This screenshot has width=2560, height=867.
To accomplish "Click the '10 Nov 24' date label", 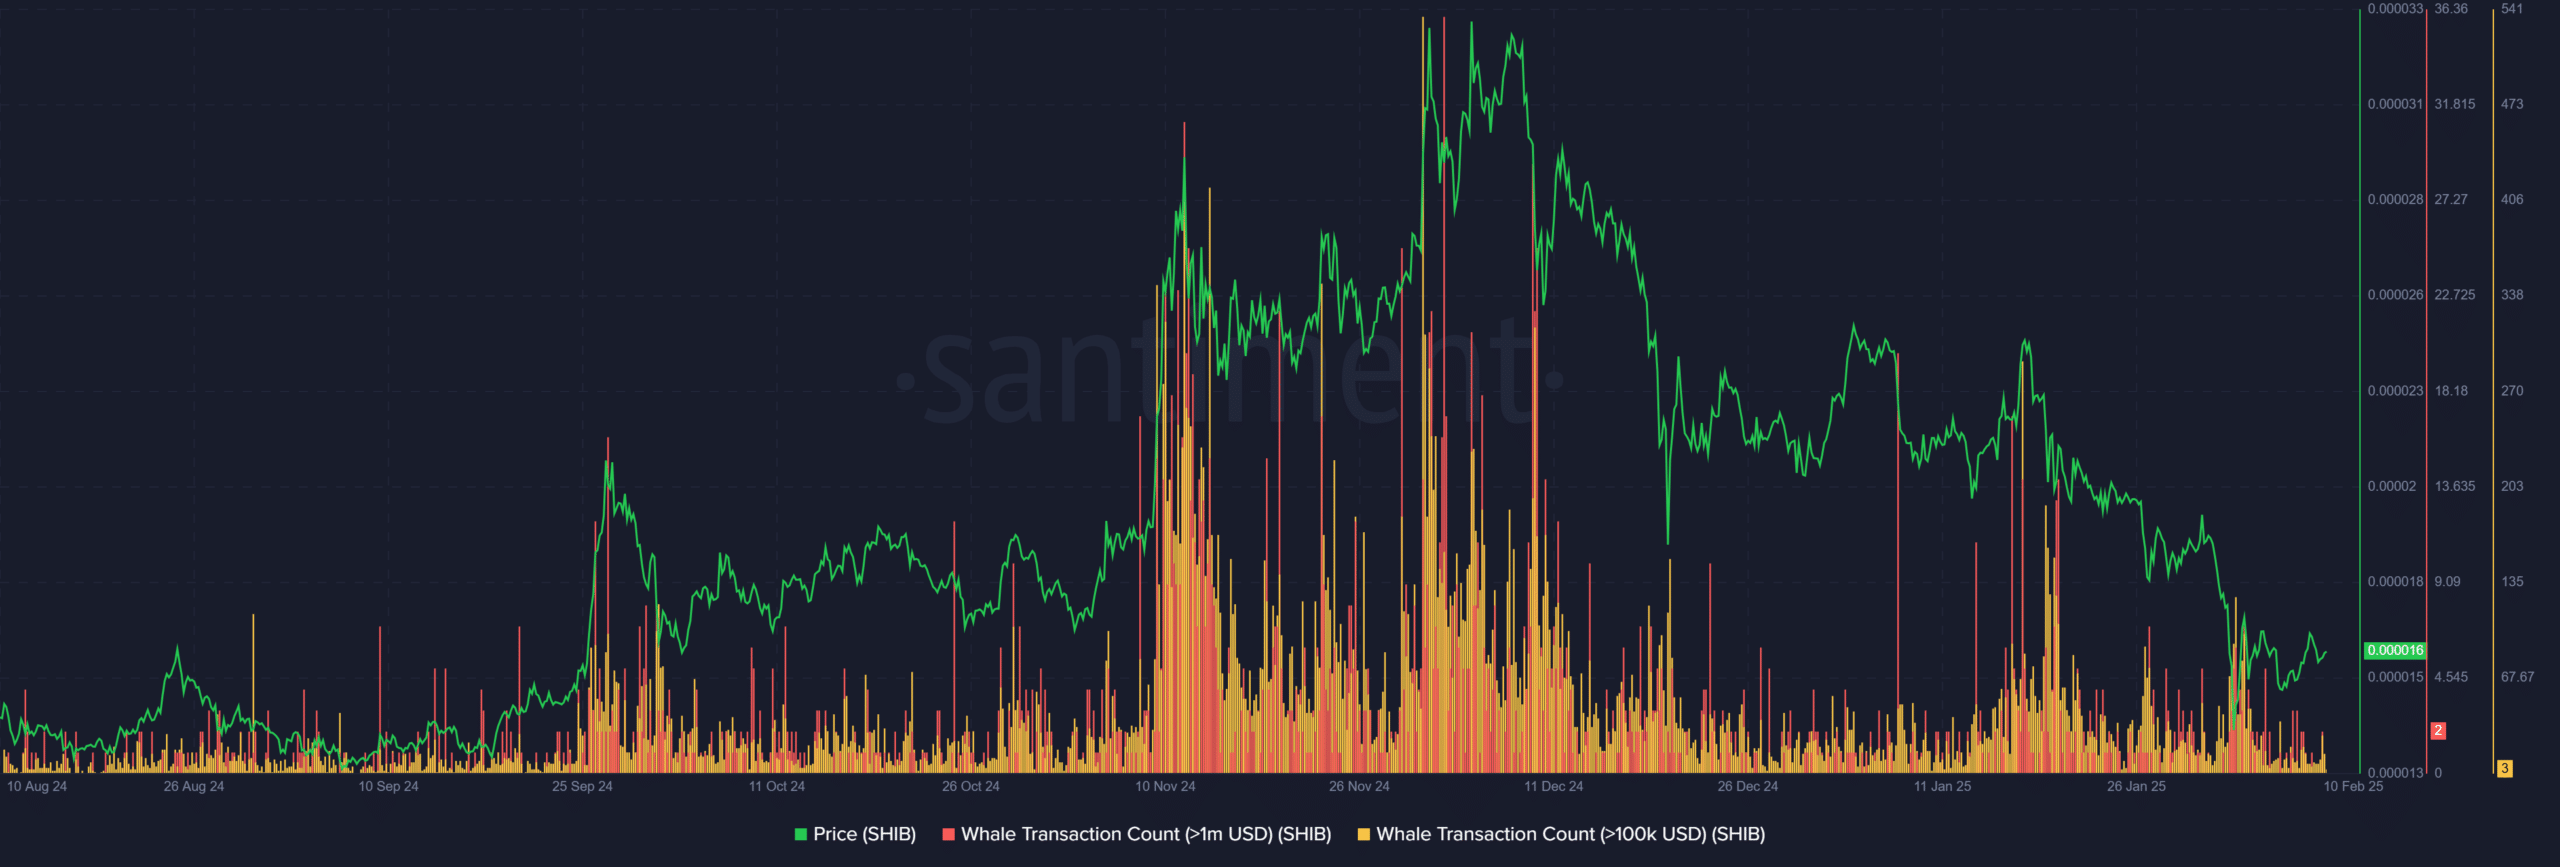I will (1165, 786).
